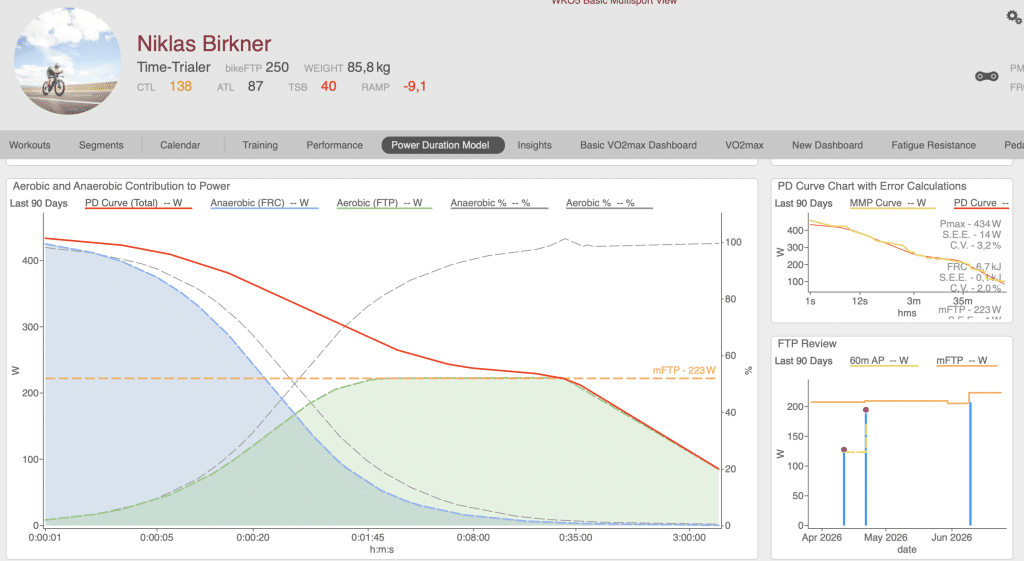1024x561 pixels.
Task: Open the Training tab
Action: click(260, 145)
